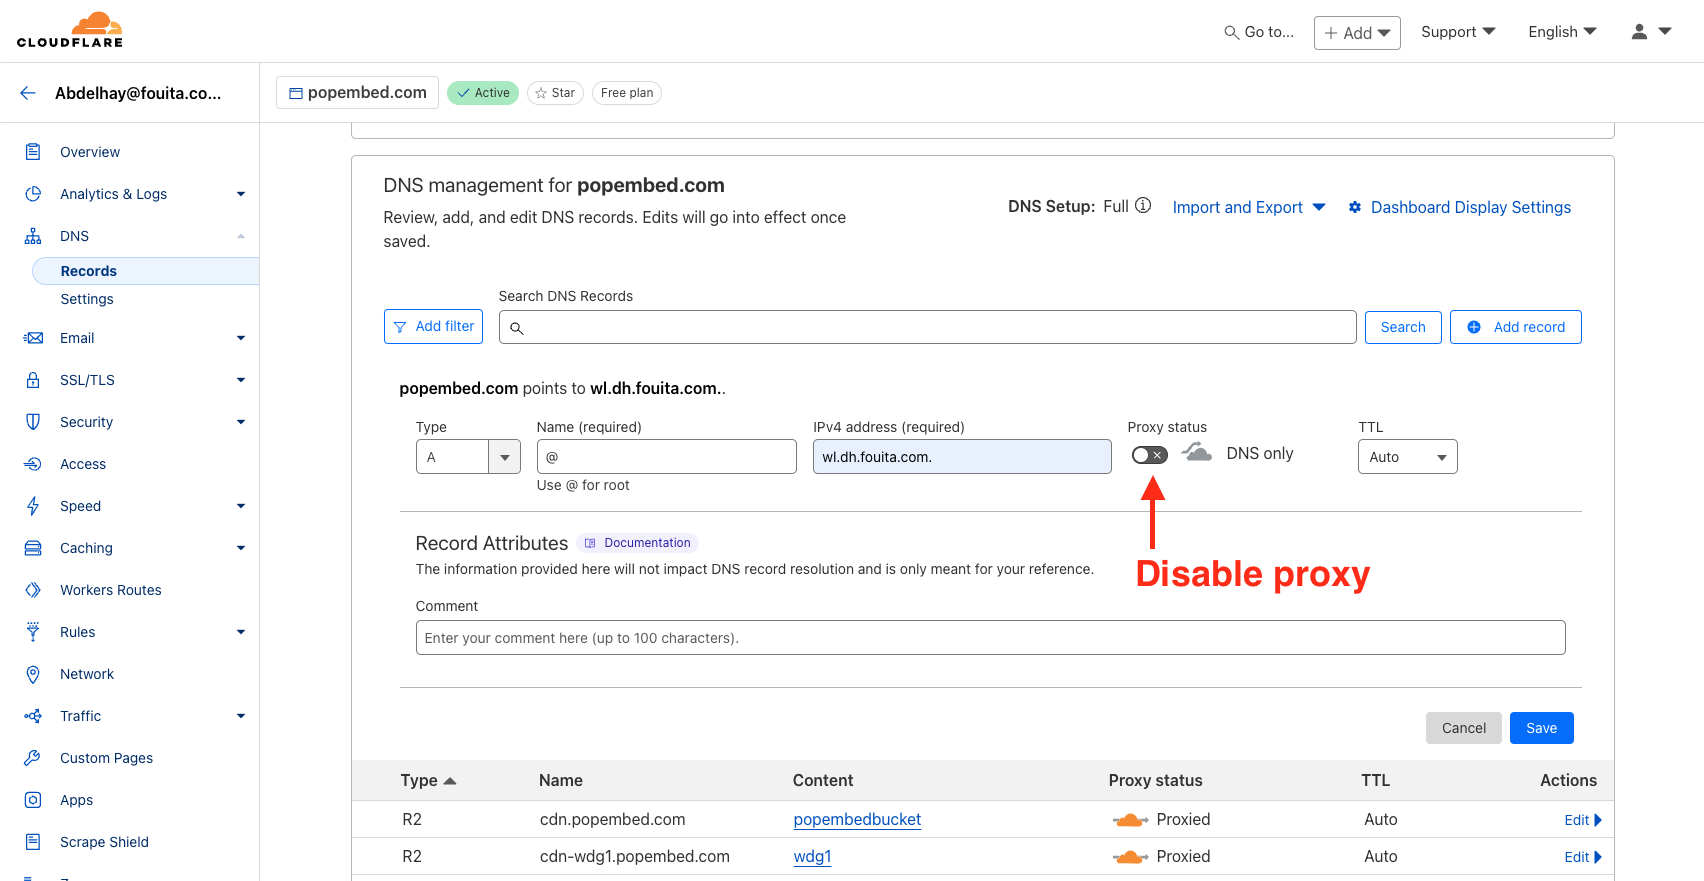Image resolution: width=1704 pixels, height=881 pixels.
Task: Toggle the Proxy status switch
Action: (x=1149, y=455)
